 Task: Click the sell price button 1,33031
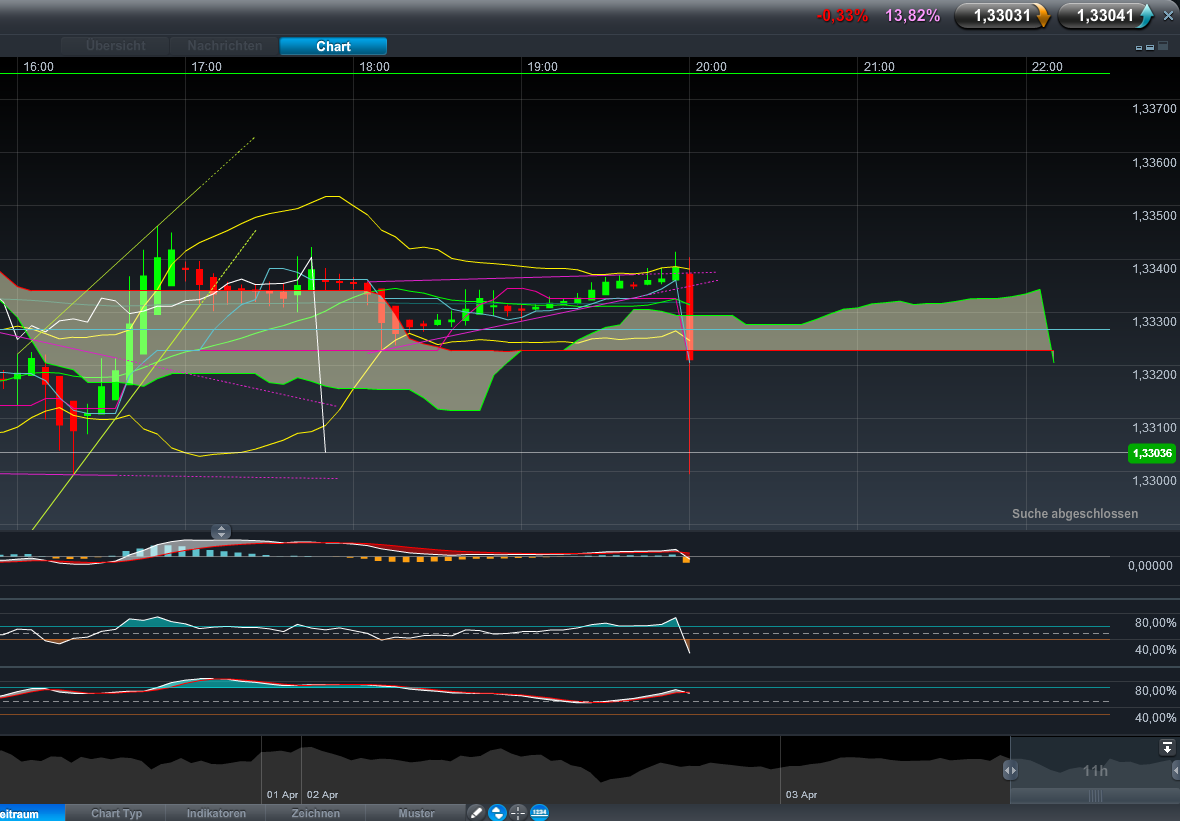click(x=1002, y=15)
